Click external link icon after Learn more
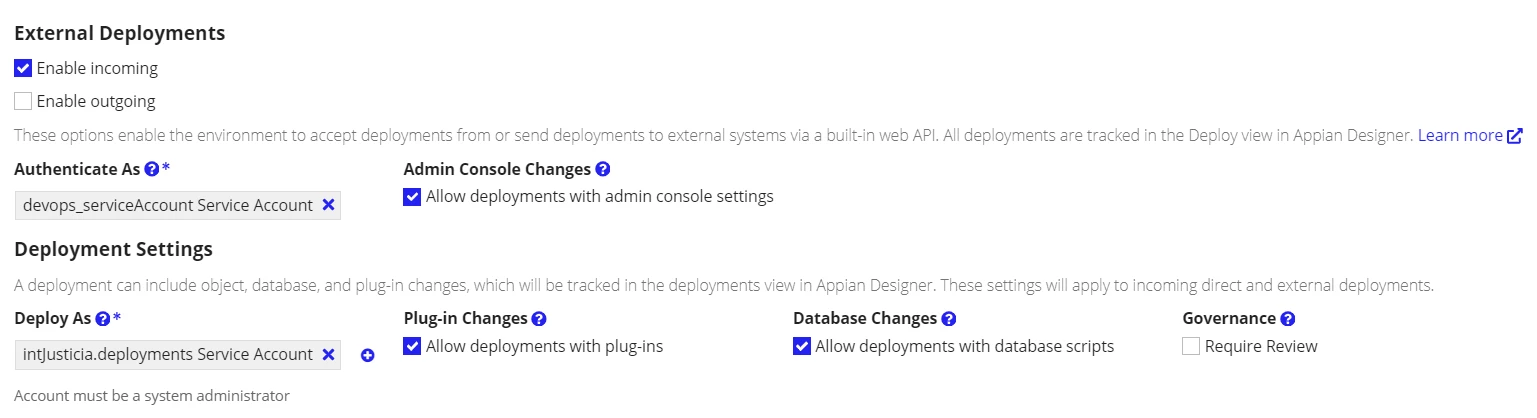Screen dimensions: 1537x418 (x=1514, y=136)
